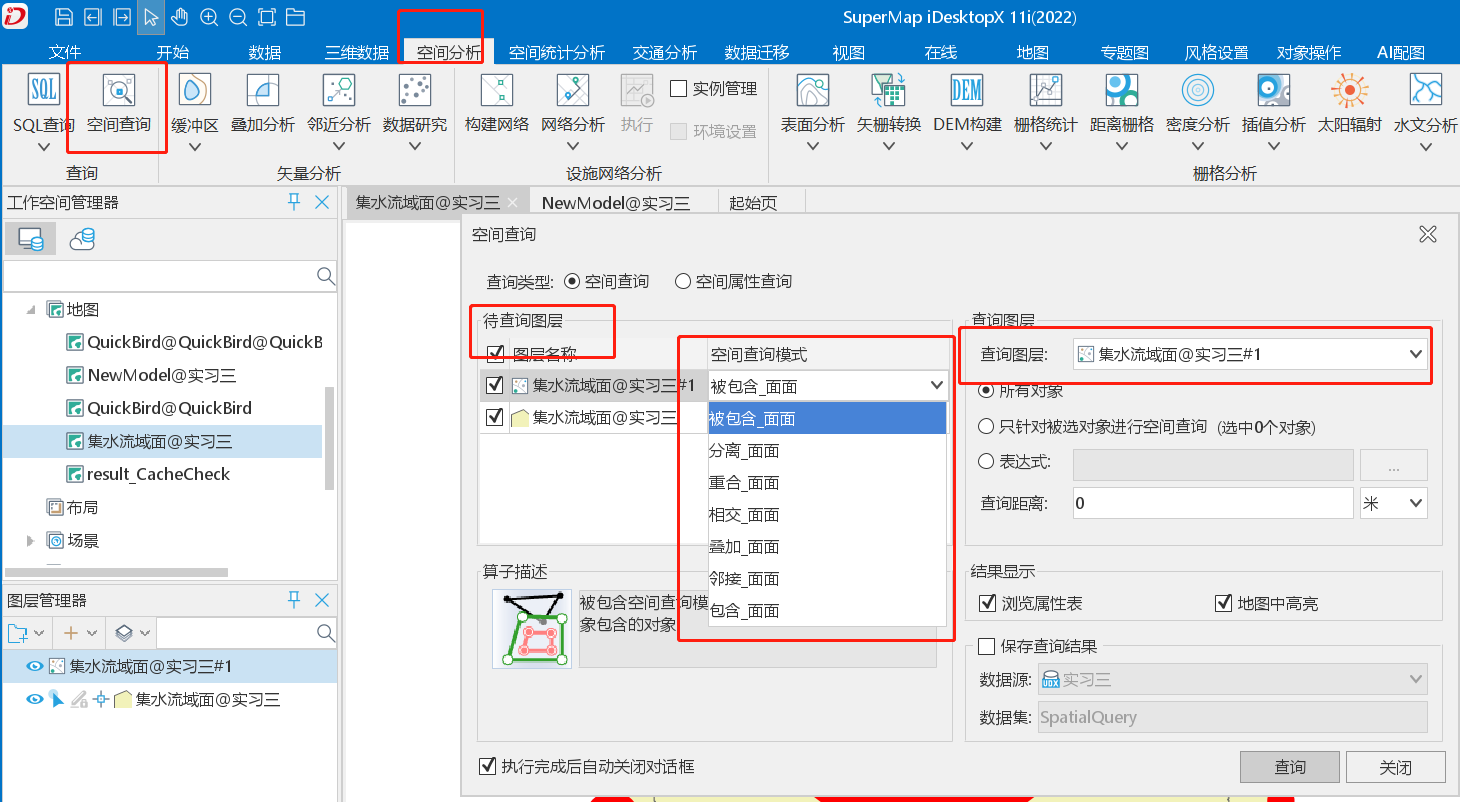Click the Save icon in quick access toolbar
The height and width of the screenshot is (802, 1460).
[64, 17]
